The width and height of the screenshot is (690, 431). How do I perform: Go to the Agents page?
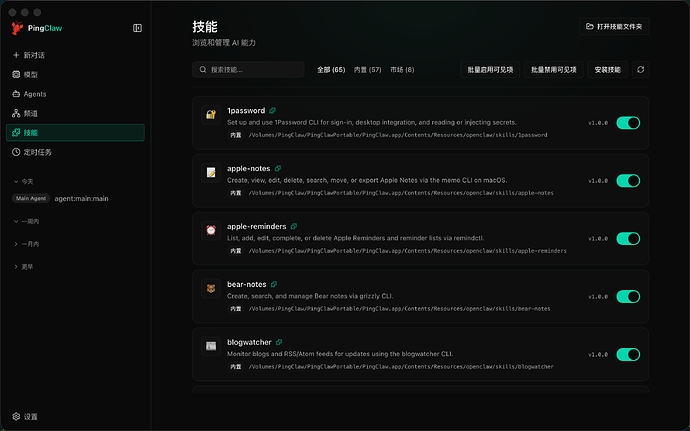pos(75,94)
